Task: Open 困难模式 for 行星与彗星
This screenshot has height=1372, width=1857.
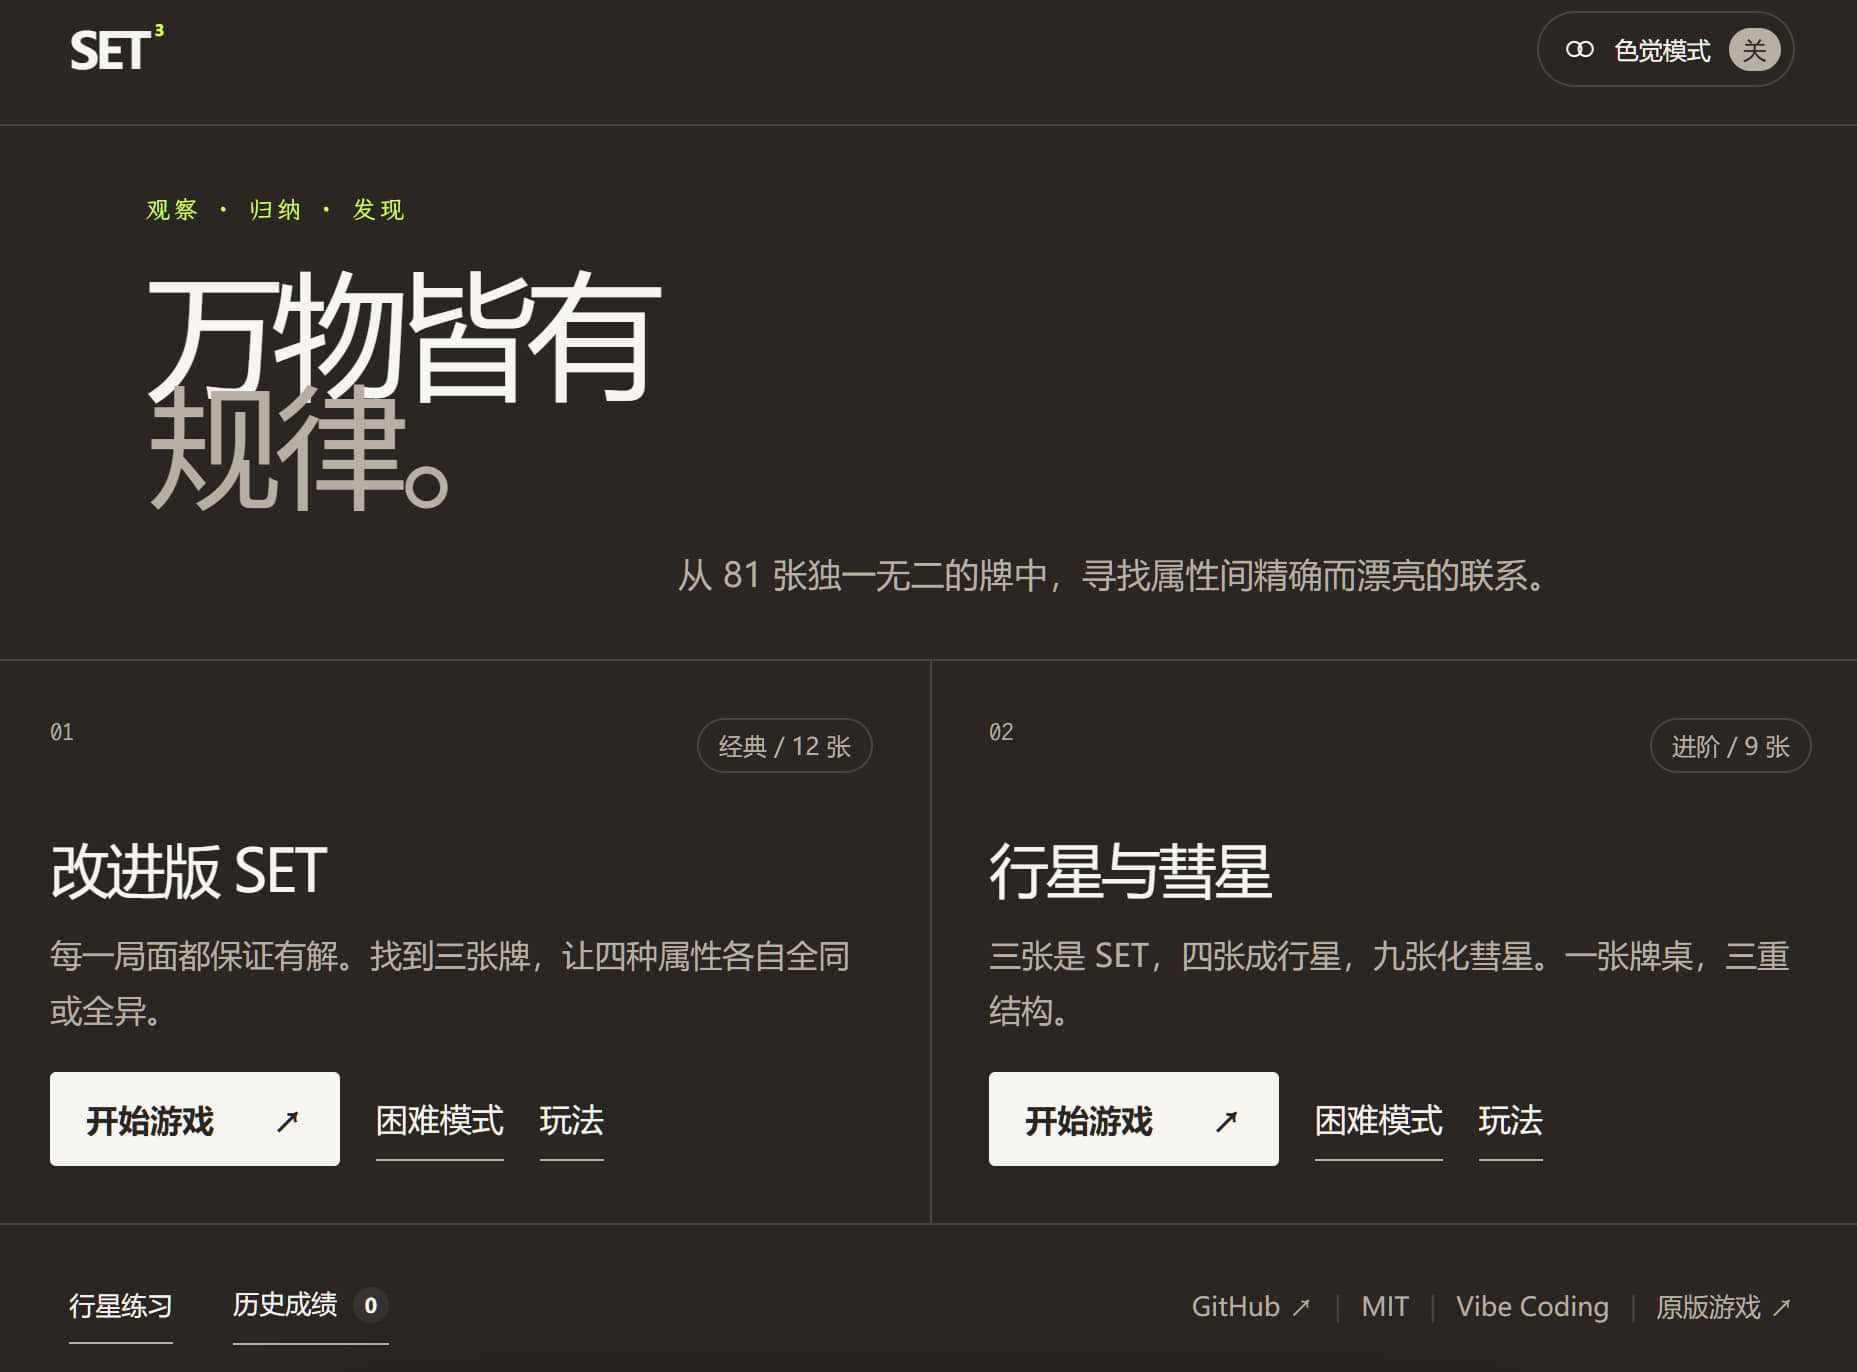Action: [x=1379, y=1121]
